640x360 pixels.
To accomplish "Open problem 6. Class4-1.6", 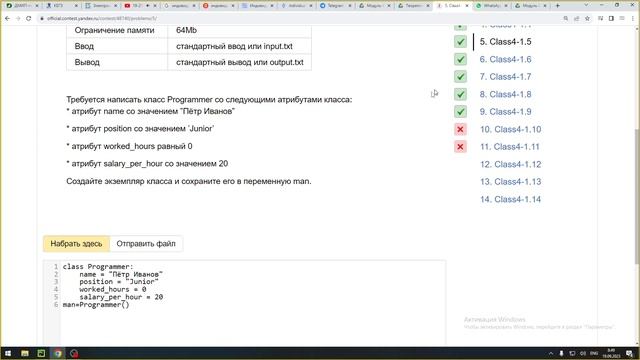I will pyautogui.click(x=505, y=59).
